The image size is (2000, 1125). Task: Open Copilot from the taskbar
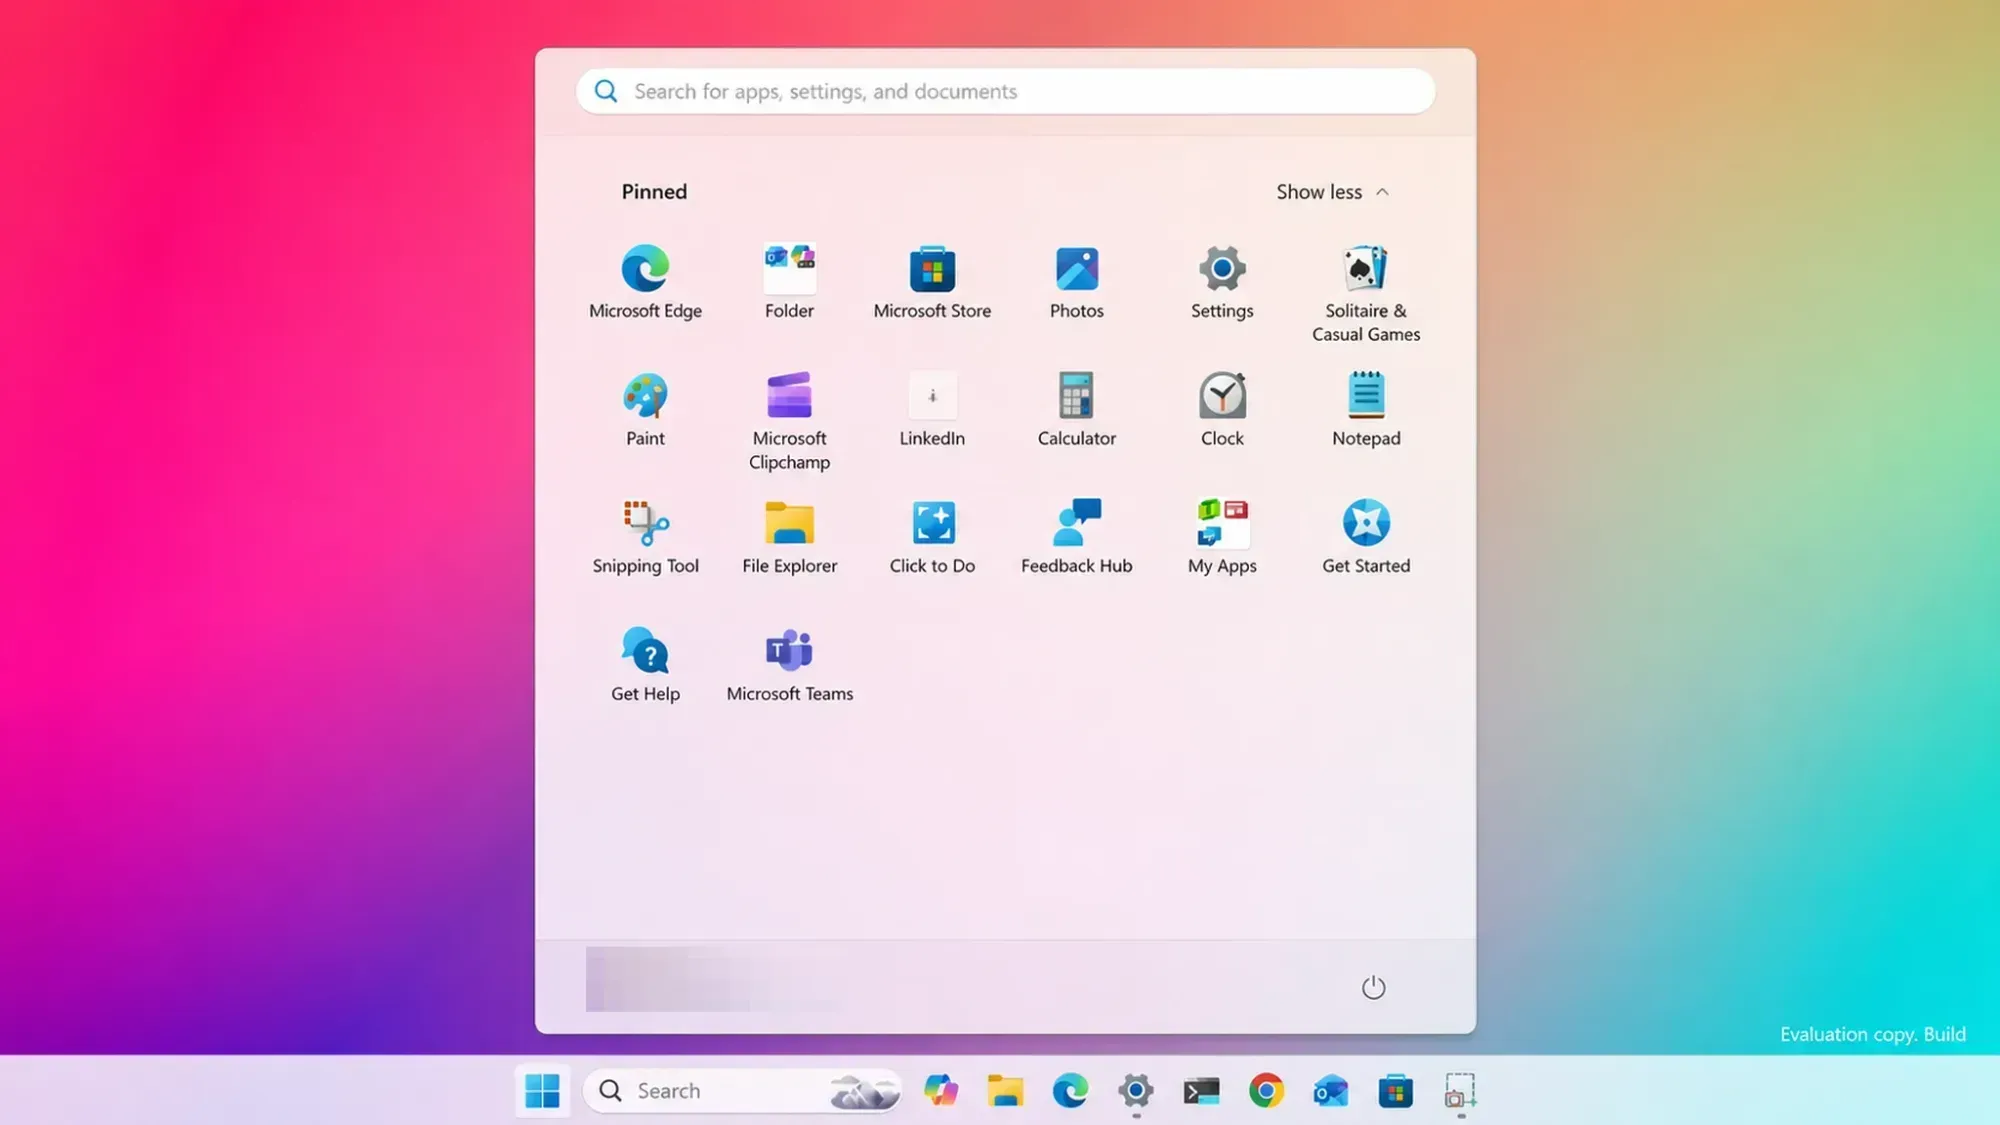pyautogui.click(x=941, y=1091)
